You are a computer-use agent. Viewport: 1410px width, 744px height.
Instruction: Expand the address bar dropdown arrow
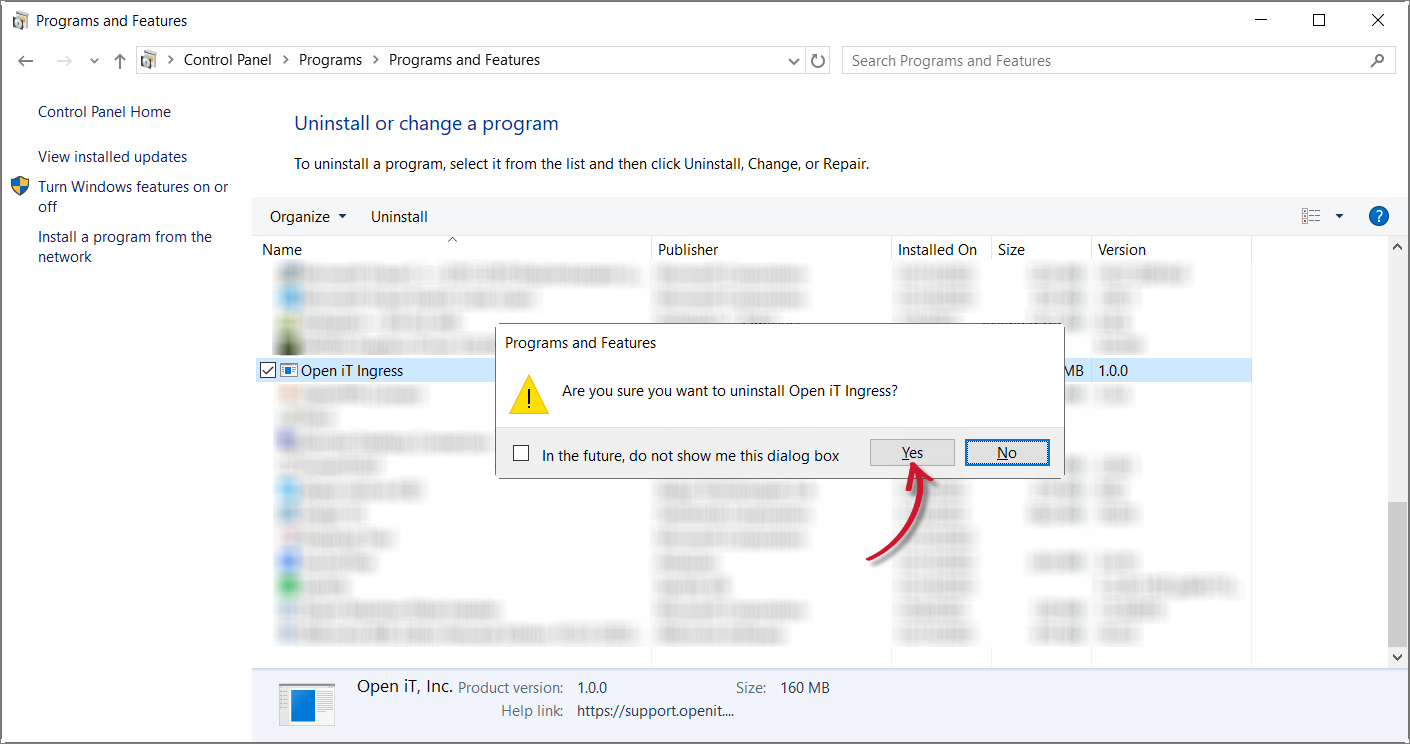(793, 60)
